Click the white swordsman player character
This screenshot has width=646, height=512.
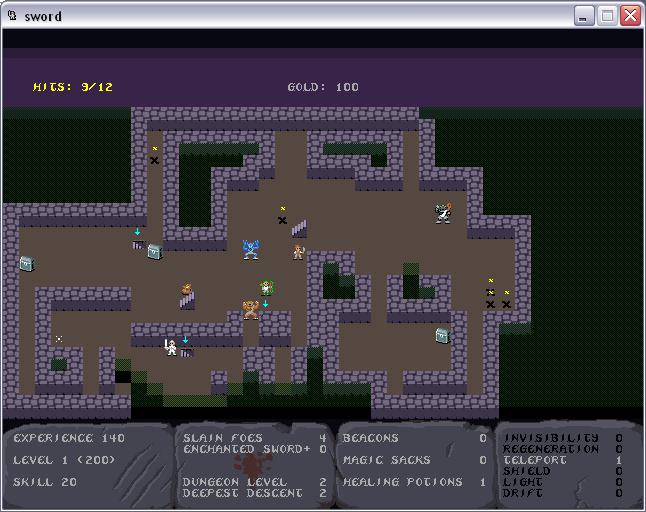[170, 348]
